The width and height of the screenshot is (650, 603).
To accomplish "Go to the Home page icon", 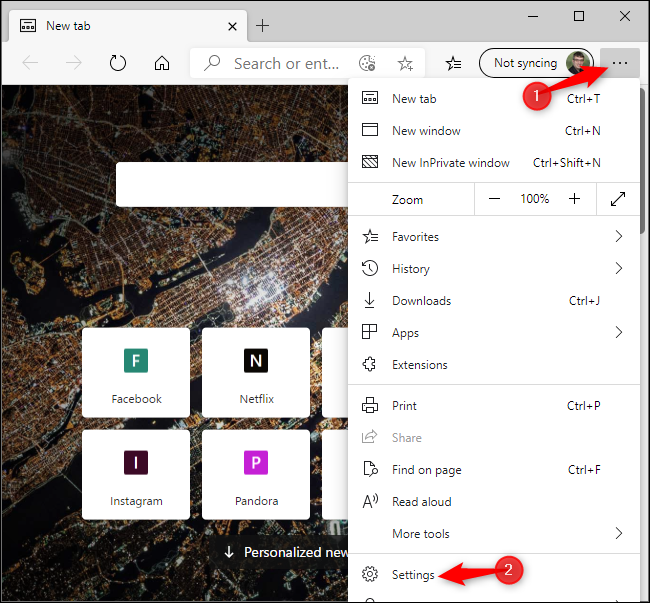I will (162, 63).
